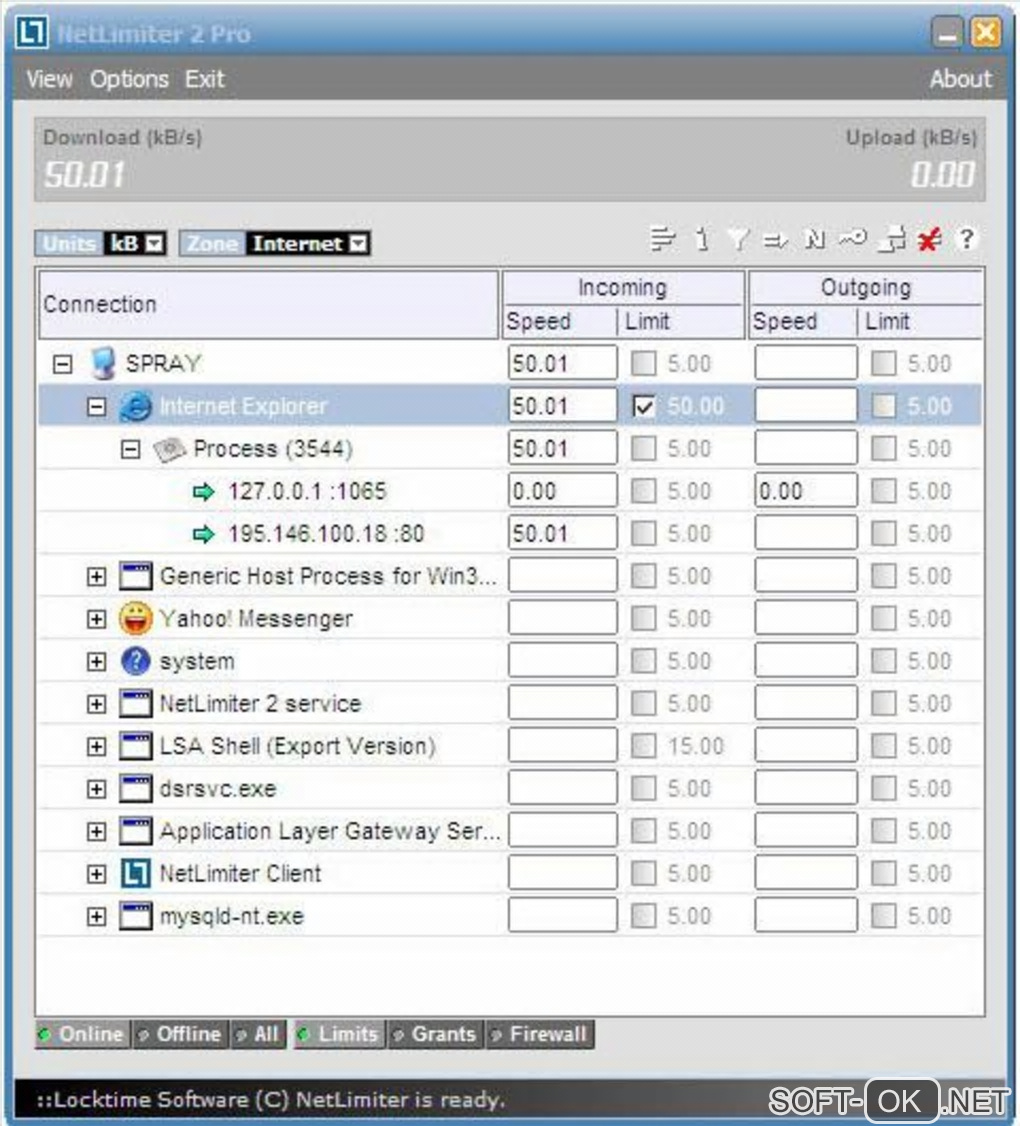Click the mysqld-nt.exe window icon

pos(135,916)
